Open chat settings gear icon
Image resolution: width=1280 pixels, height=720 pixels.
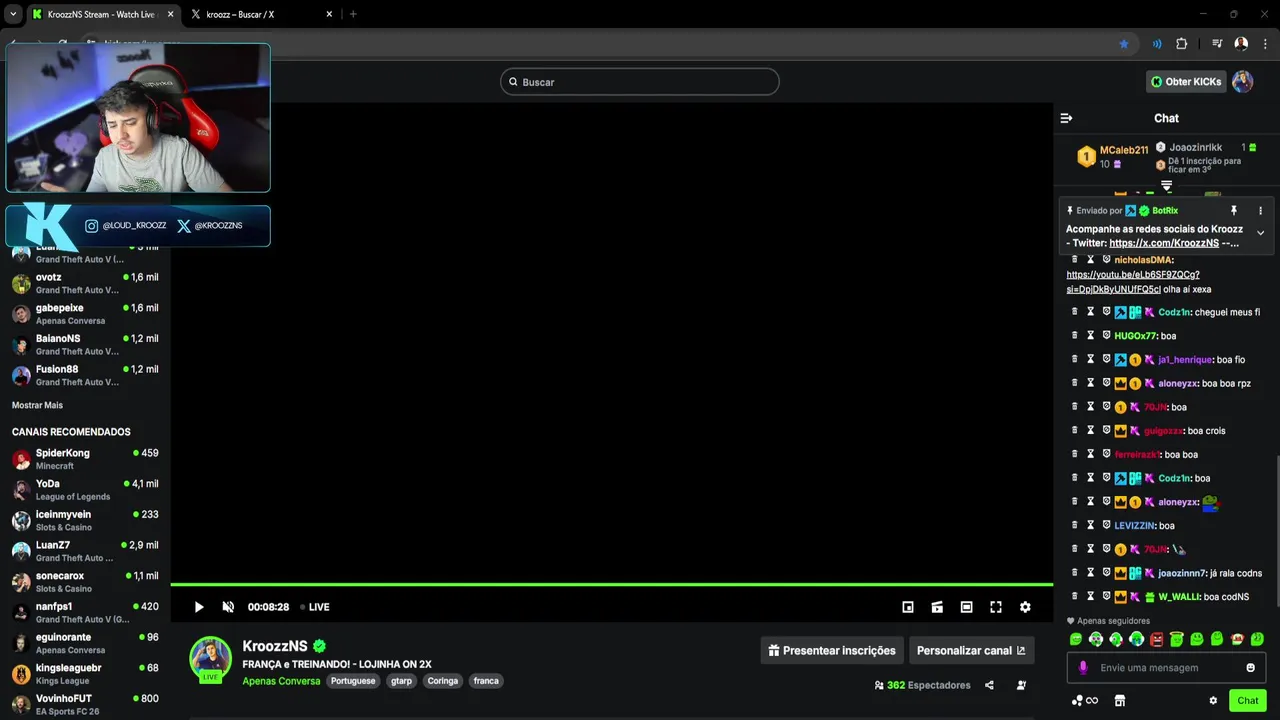pyautogui.click(x=1213, y=701)
